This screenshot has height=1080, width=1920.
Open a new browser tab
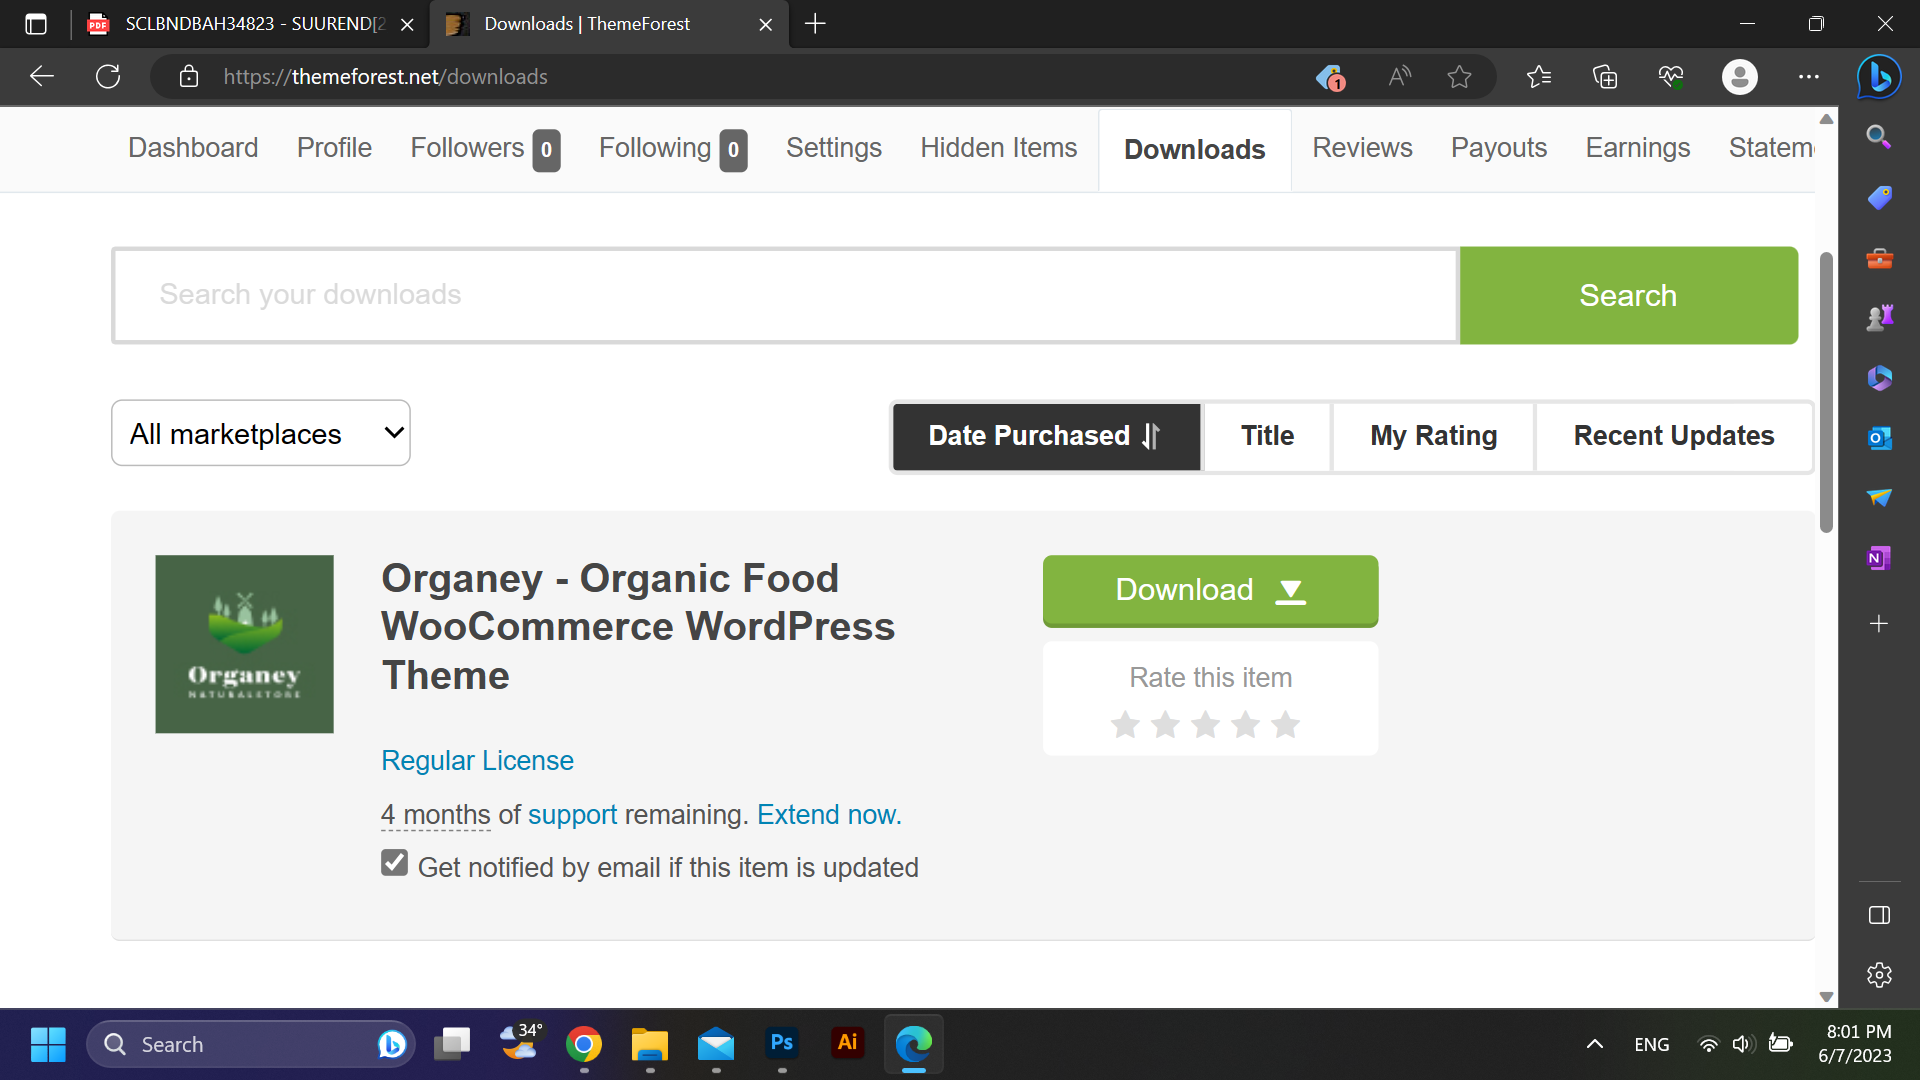click(815, 24)
